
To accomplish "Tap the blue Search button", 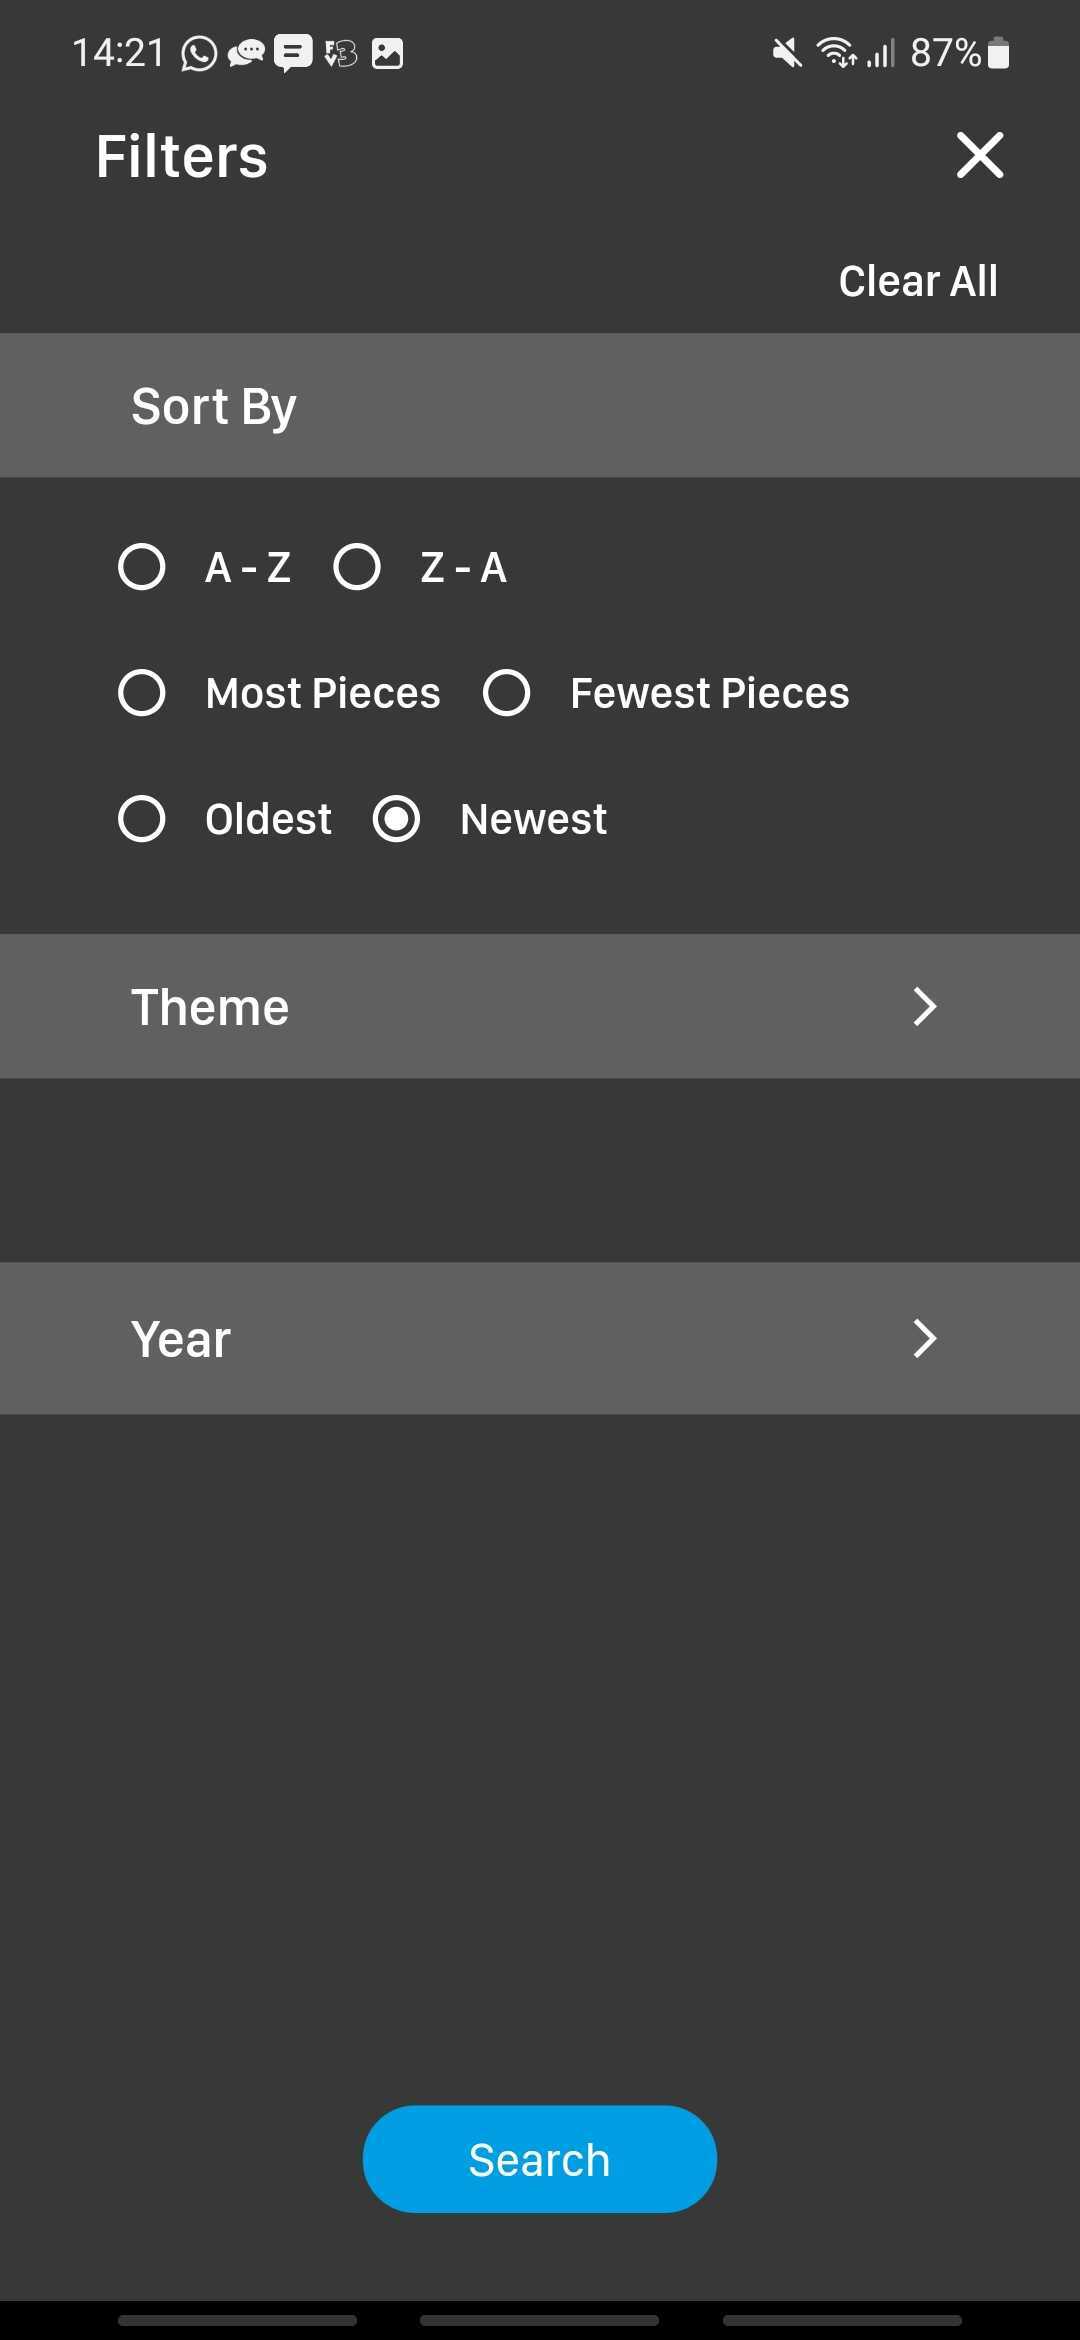I will click(540, 2159).
